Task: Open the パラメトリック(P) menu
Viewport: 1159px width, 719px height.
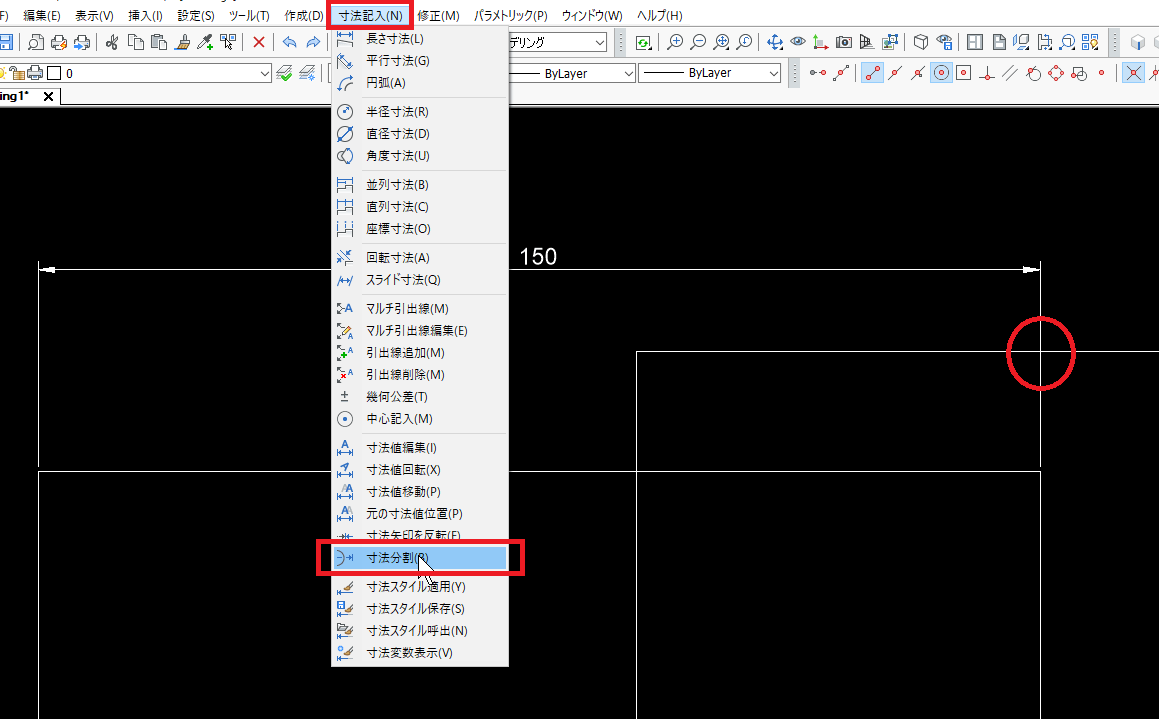Action: pyautogui.click(x=510, y=15)
